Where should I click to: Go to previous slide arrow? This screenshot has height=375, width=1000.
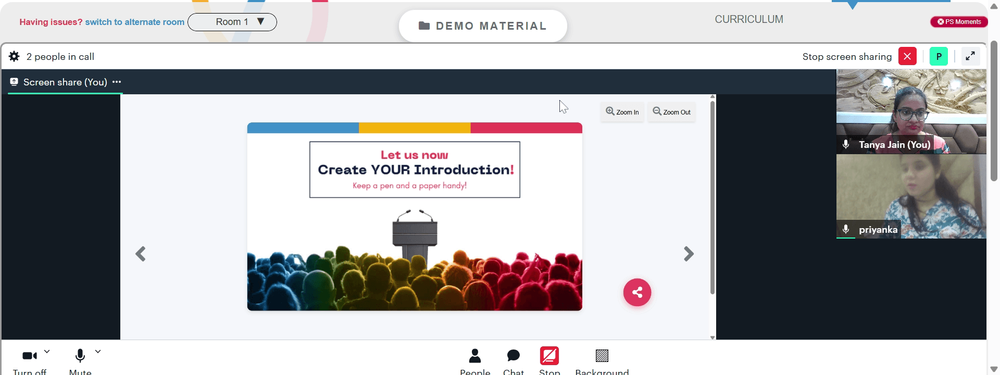[140, 254]
